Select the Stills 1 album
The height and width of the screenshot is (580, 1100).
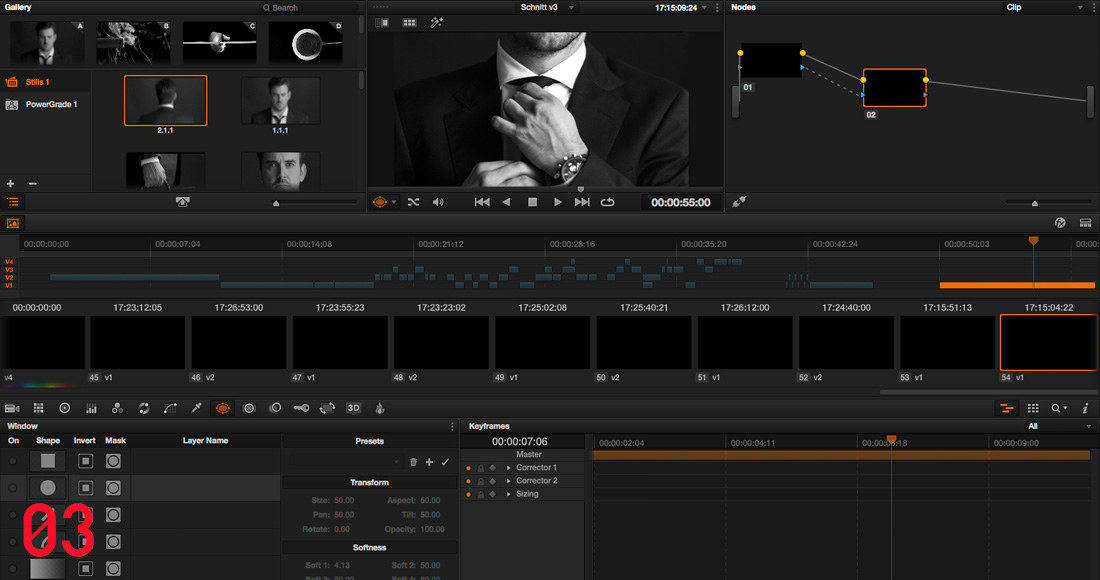tap(45, 82)
